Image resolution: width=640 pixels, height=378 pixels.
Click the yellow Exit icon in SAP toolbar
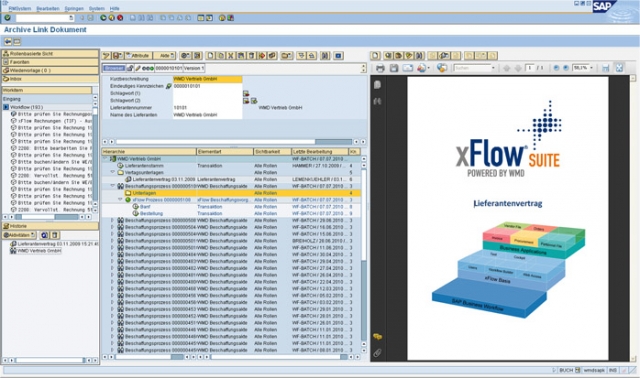(111, 18)
